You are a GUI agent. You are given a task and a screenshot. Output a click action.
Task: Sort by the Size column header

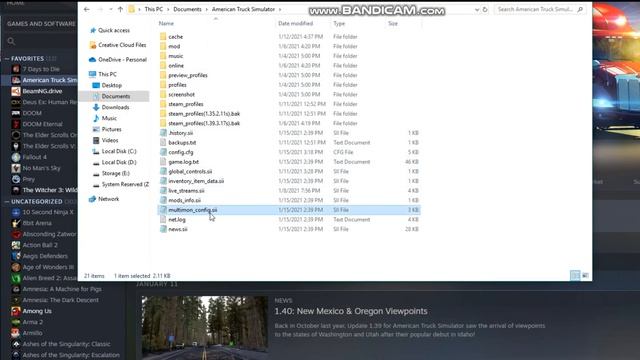tap(393, 24)
